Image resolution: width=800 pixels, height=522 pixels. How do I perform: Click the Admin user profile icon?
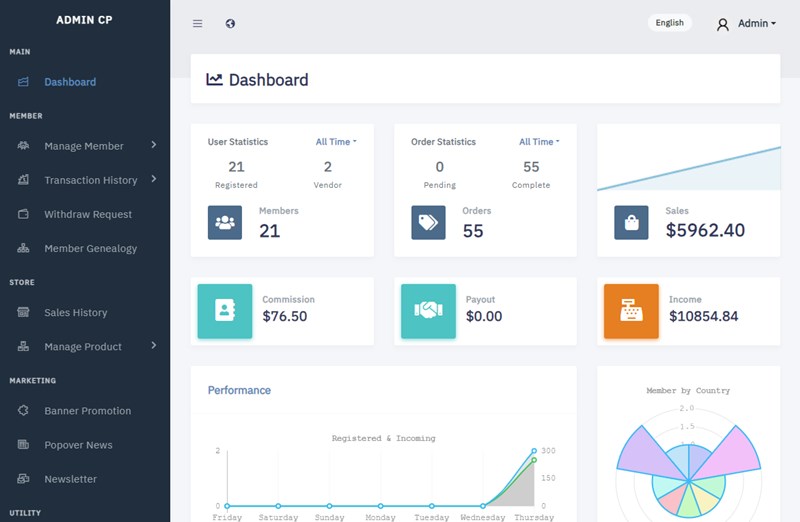pos(722,24)
